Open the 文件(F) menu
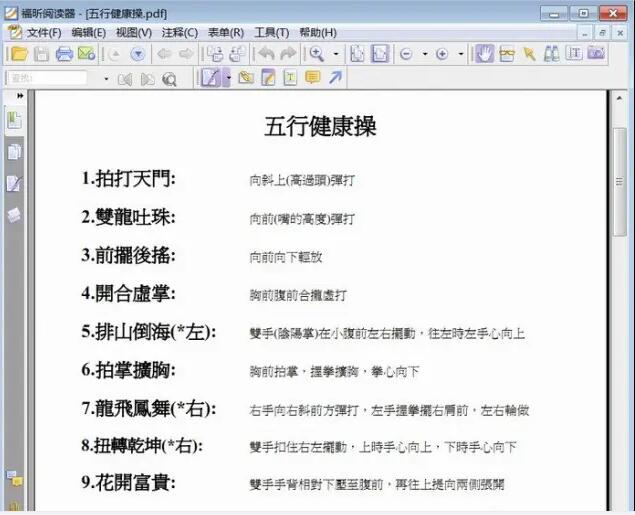The height and width of the screenshot is (515, 635). click(44, 33)
